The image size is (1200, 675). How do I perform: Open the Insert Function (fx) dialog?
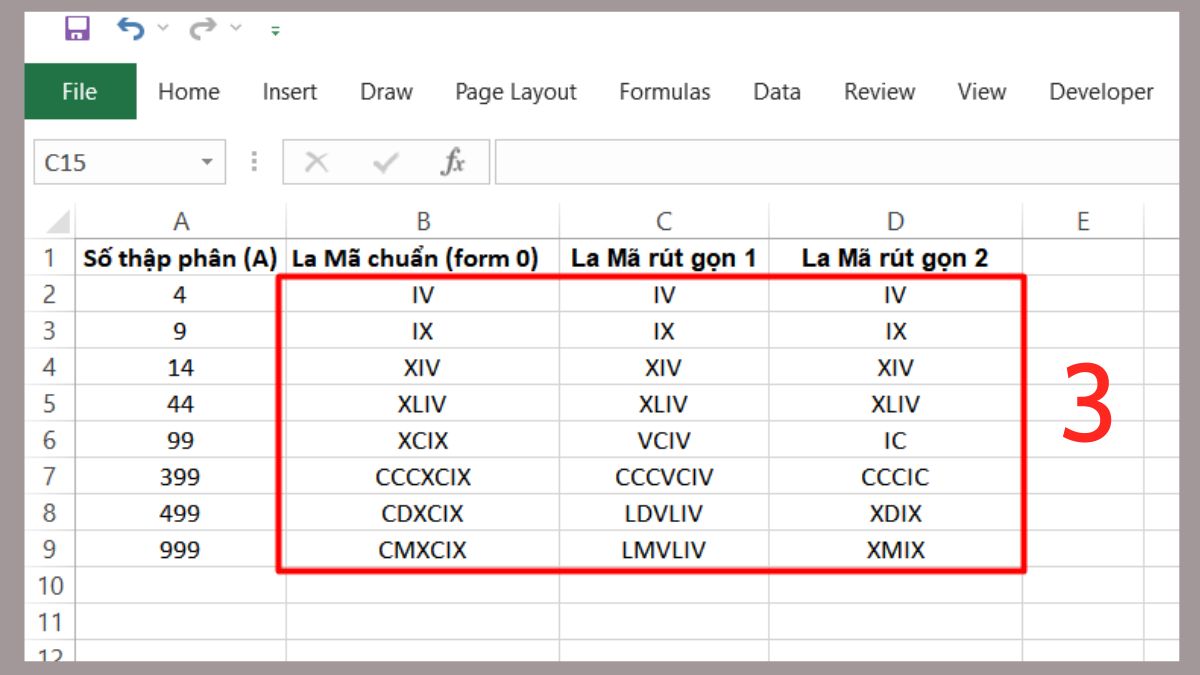(455, 161)
